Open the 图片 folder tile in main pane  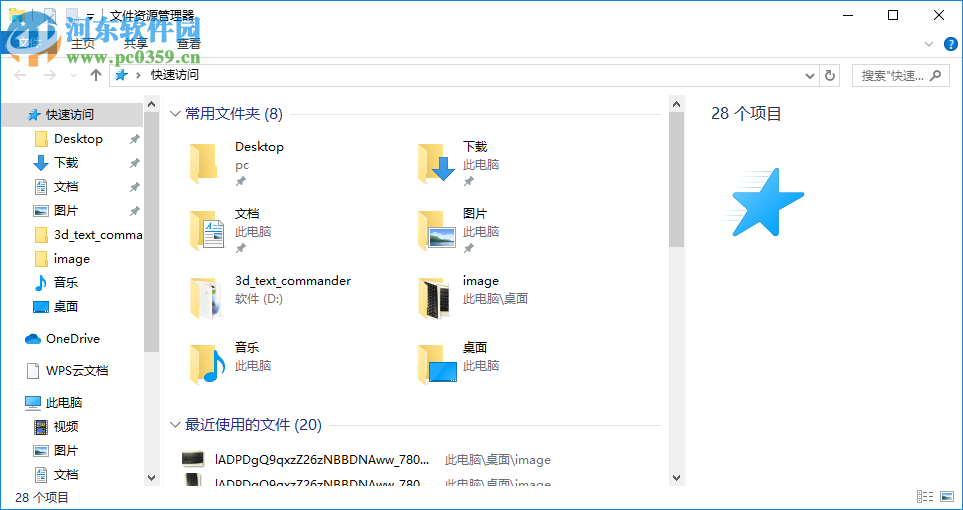(459, 230)
